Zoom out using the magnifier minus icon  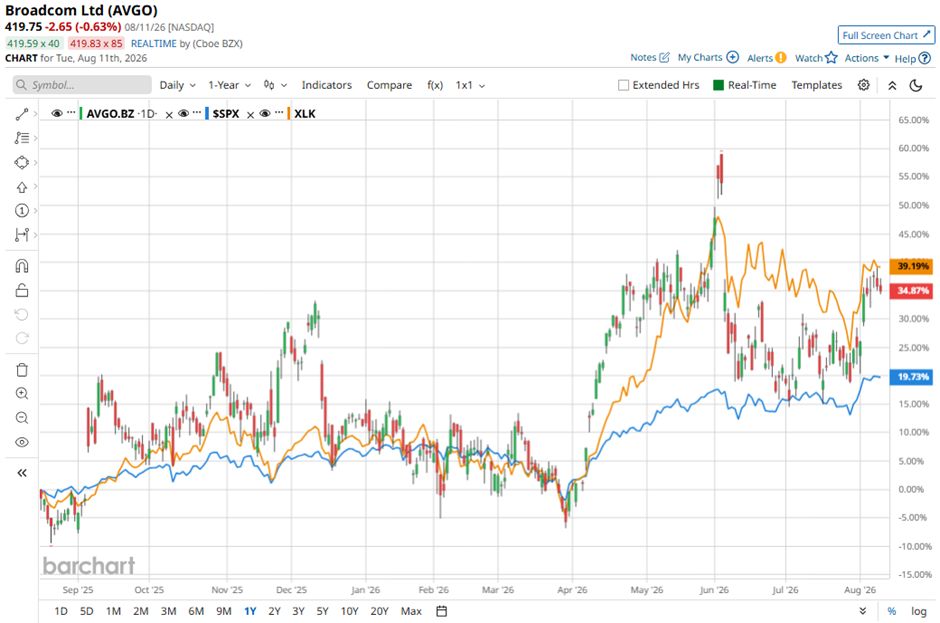[x=22, y=418]
